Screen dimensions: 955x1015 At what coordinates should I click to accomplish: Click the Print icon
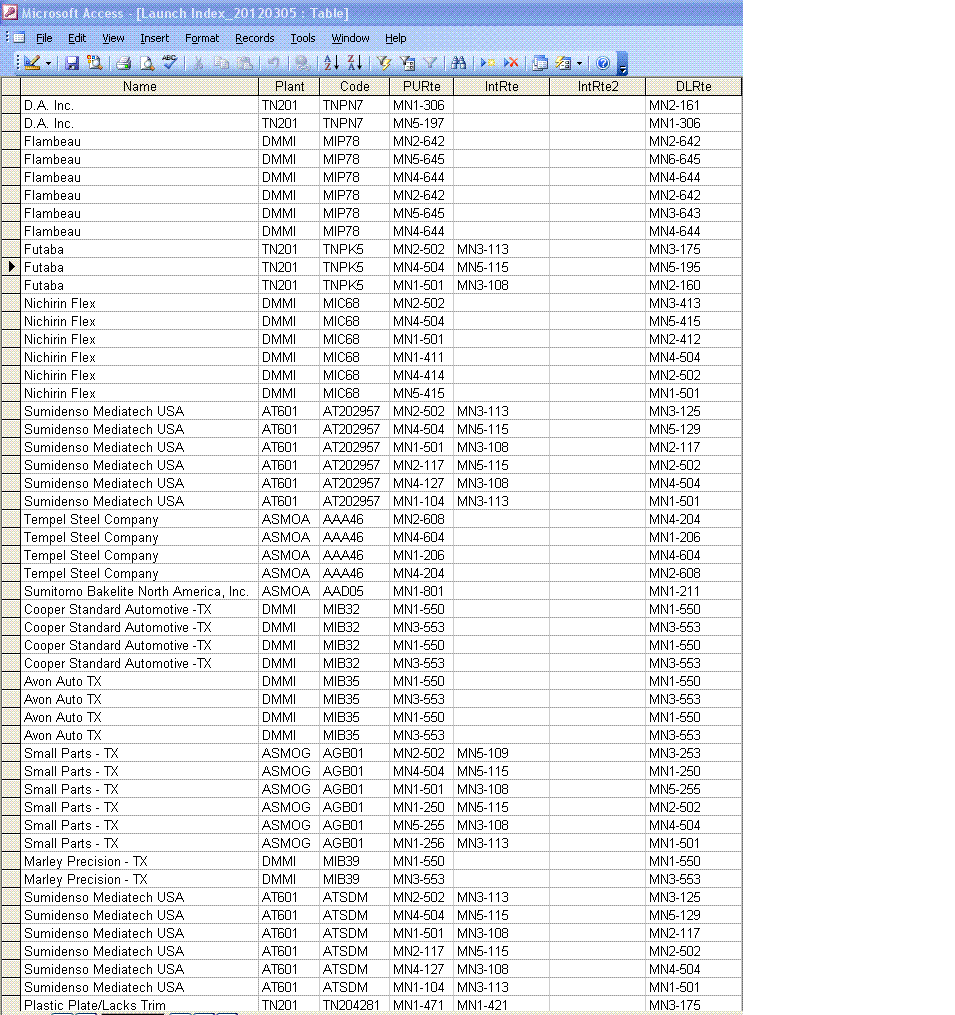[123, 63]
